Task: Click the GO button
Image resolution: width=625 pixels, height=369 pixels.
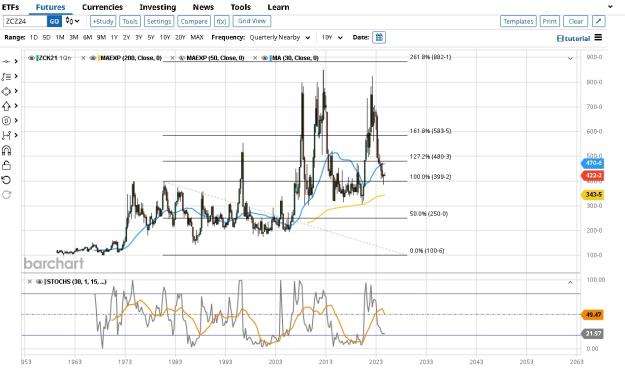Action: click(54, 21)
